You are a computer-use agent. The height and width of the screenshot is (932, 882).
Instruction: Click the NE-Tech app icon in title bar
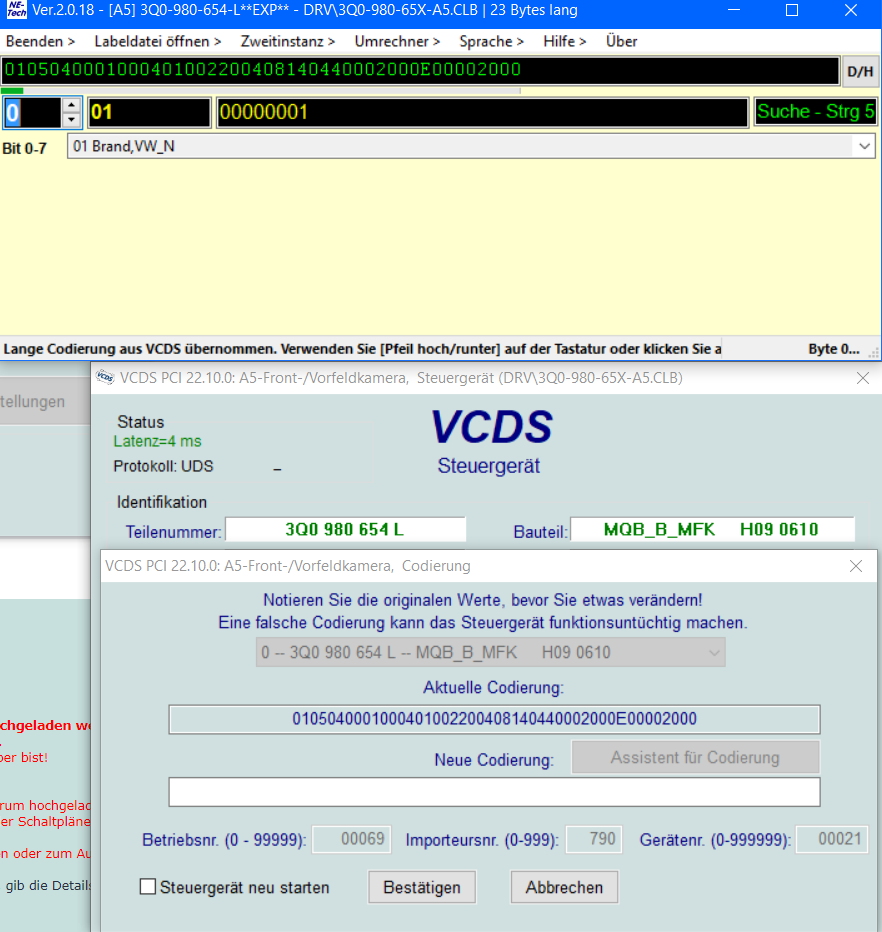(16, 11)
